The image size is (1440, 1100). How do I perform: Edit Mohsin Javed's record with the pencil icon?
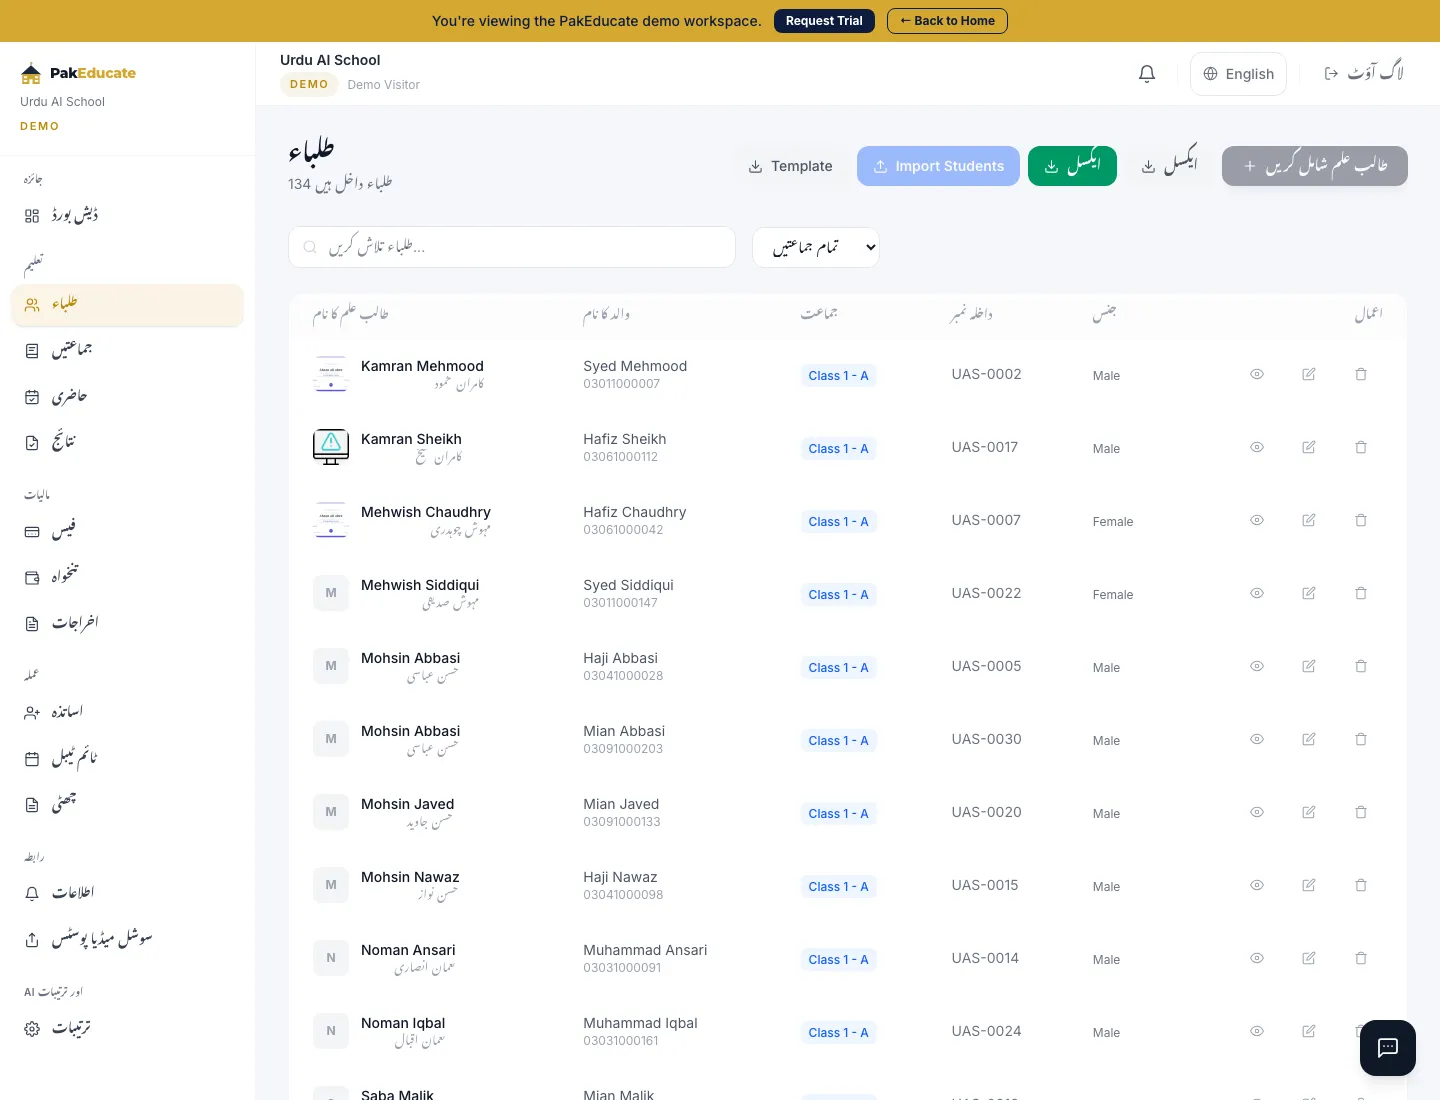pos(1308,812)
